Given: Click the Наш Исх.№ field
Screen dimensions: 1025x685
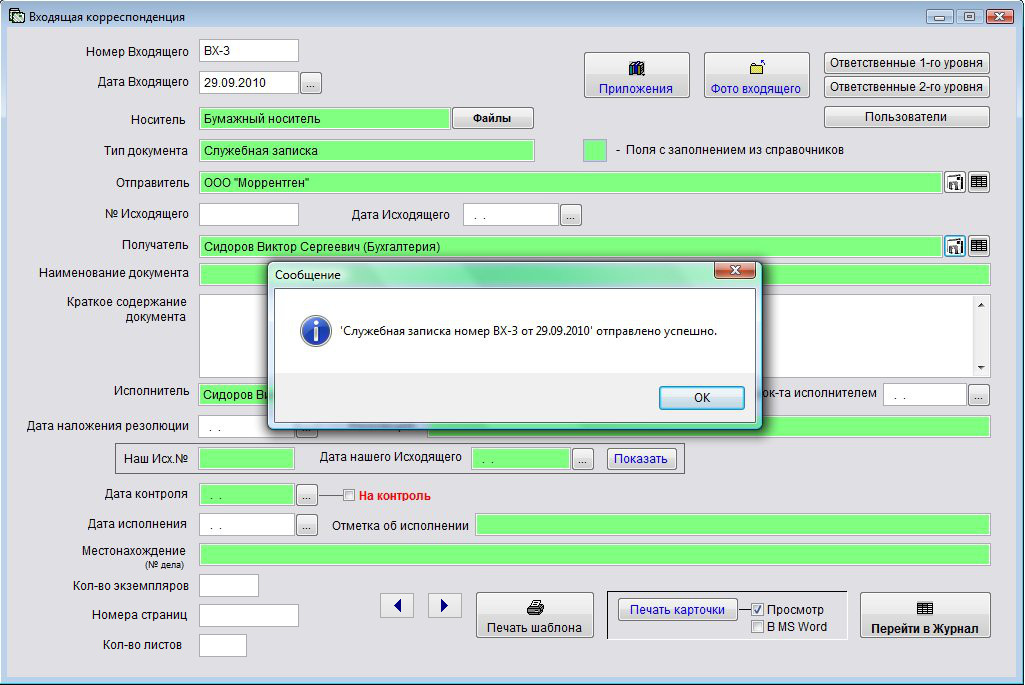Looking at the screenshot, I should click(246, 459).
